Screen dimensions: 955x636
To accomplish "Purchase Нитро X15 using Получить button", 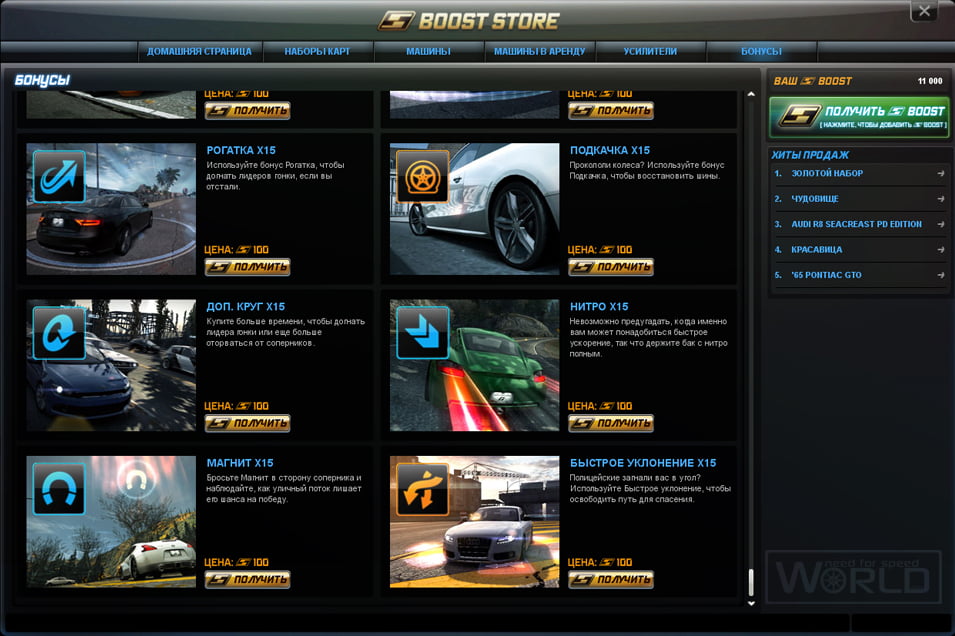I will [x=611, y=423].
